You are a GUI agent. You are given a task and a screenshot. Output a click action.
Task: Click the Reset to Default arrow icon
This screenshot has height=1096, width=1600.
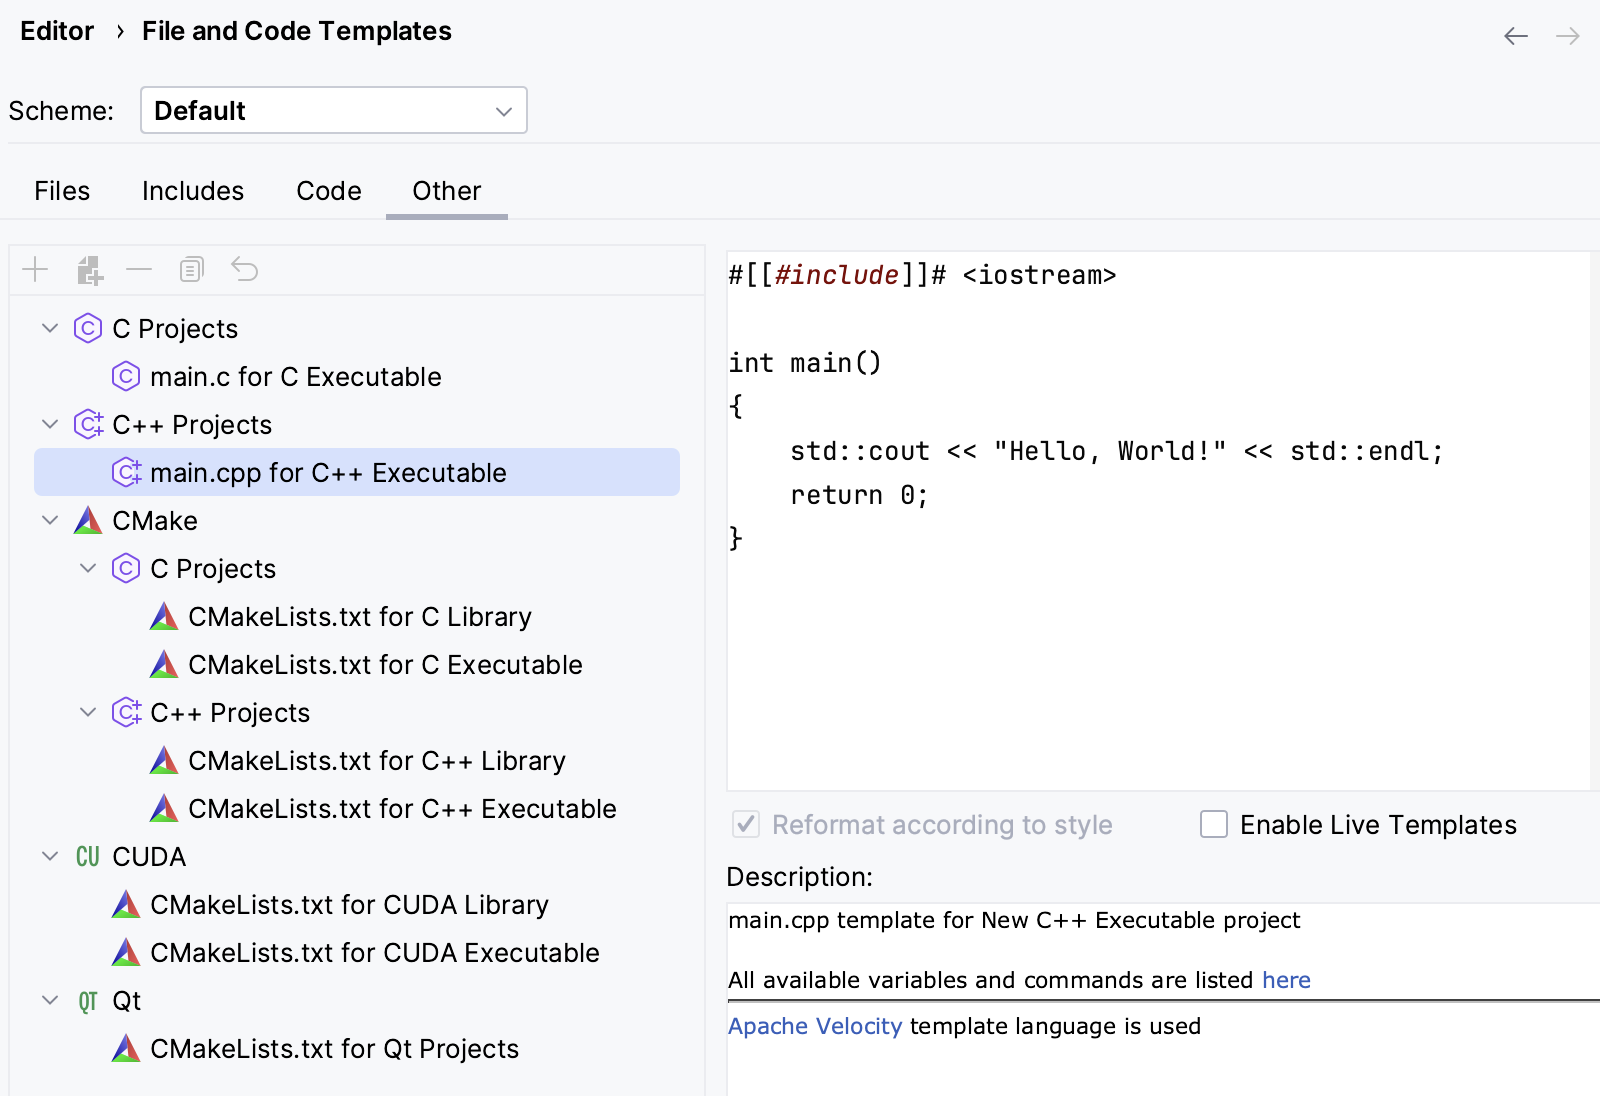tap(245, 269)
